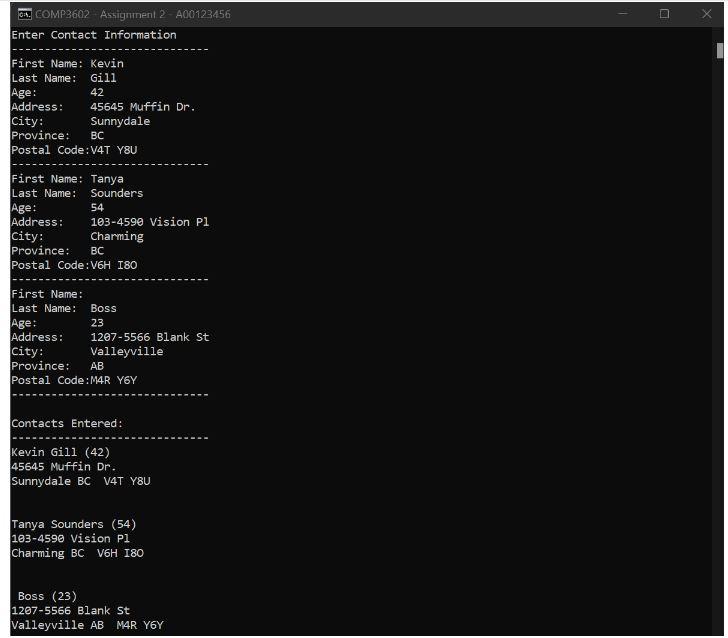Screen dimensions: 728x638
Task: Select the 'First Name: Tanya' line
Action: click(67, 179)
